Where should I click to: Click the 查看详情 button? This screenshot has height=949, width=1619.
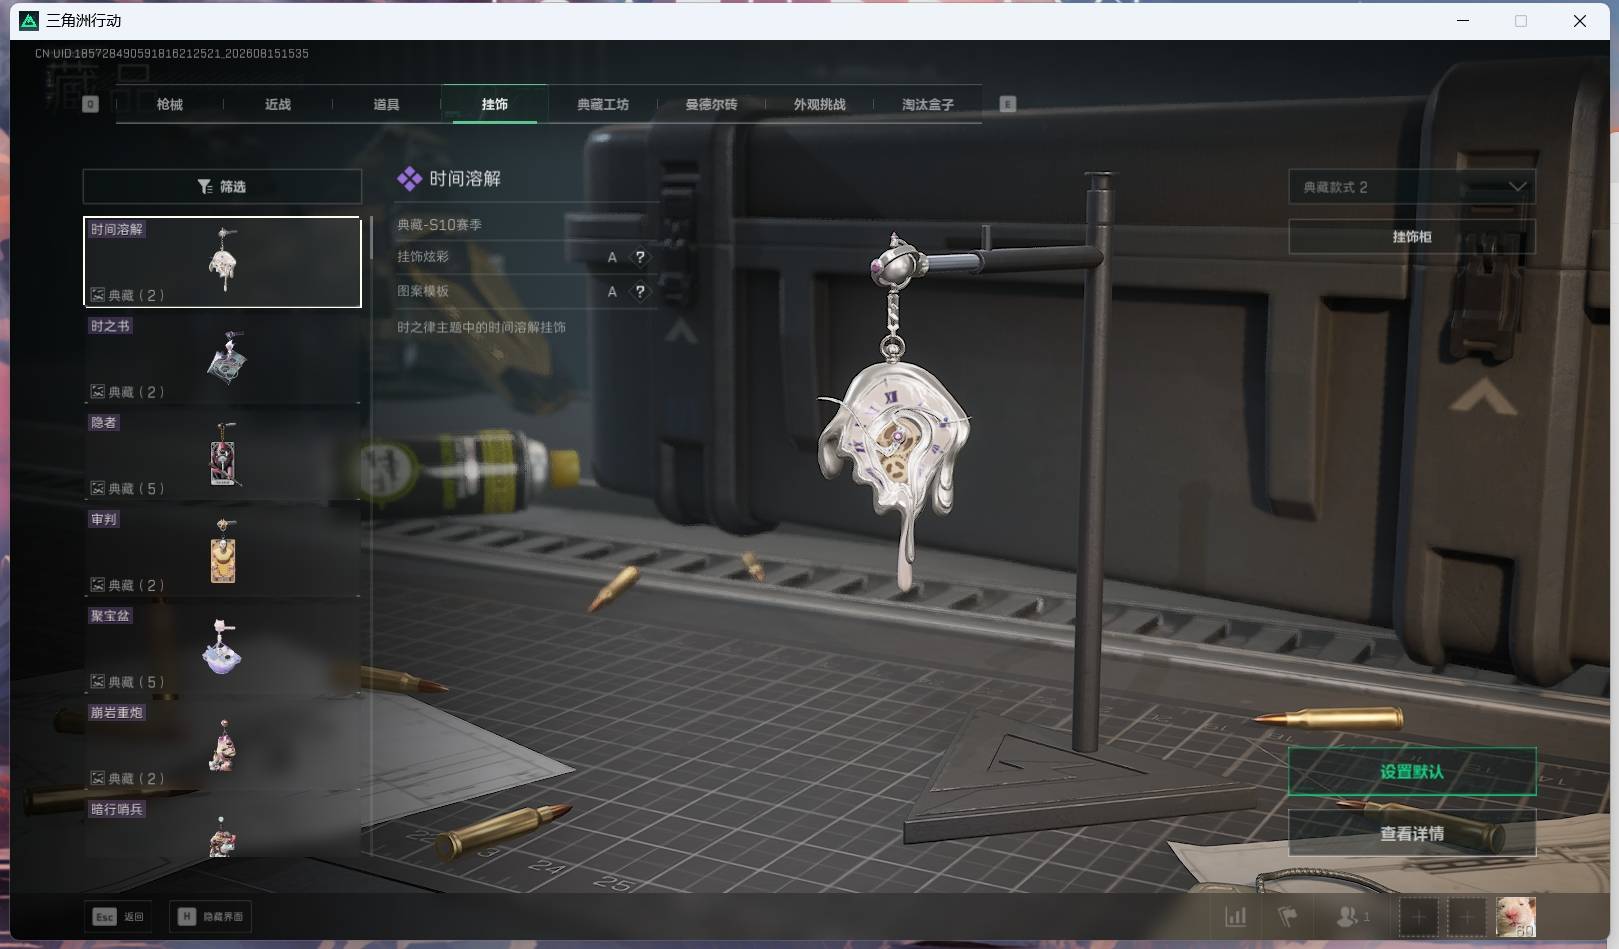(x=1412, y=833)
